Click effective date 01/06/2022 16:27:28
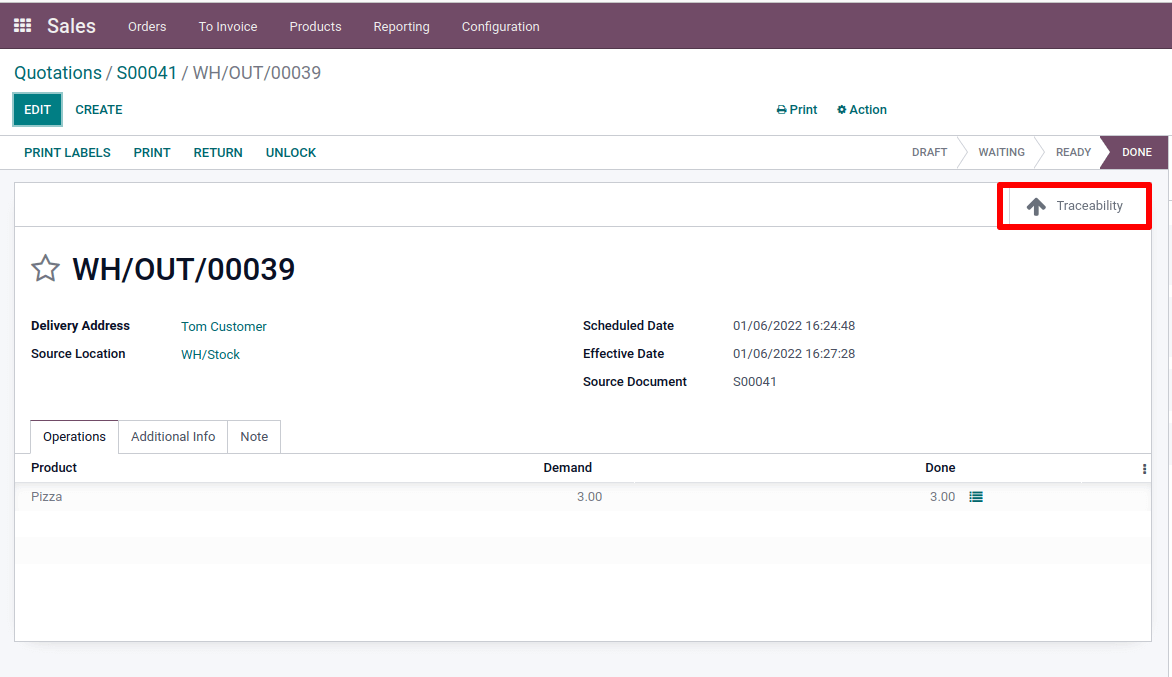The height and width of the screenshot is (677, 1172). point(794,353)
